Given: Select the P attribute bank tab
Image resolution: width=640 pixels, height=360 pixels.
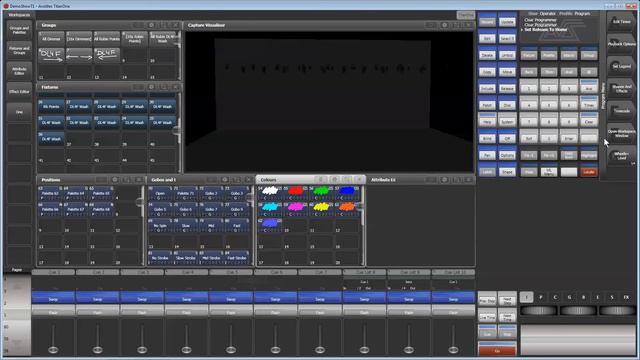Looking at the screenshot, I should tap(541, 297).
